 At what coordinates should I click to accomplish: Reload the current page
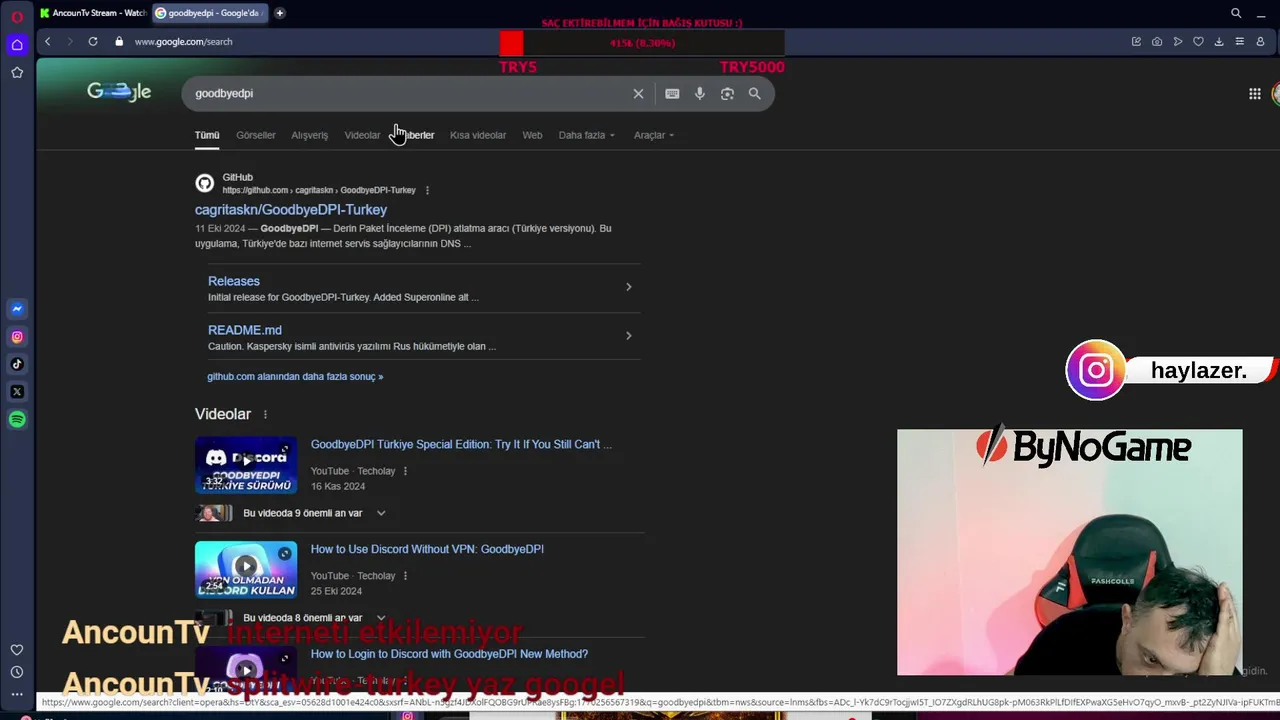[93, 42]
